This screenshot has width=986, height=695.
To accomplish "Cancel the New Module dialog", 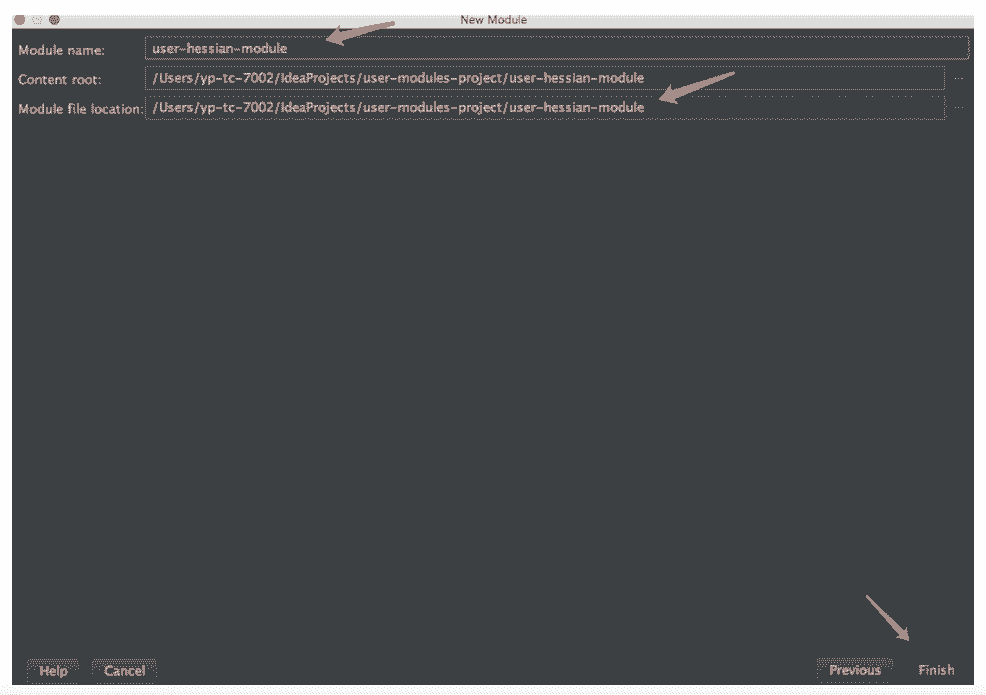I will click(x=124, y=670).
